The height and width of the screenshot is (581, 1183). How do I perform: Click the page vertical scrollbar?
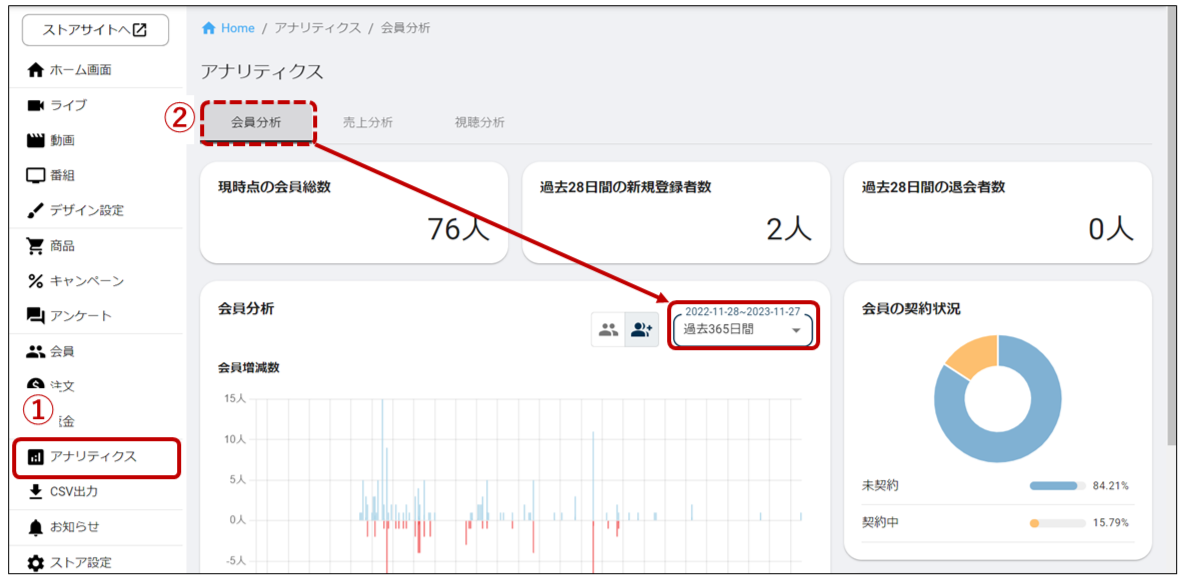(x=1172, y=230)
